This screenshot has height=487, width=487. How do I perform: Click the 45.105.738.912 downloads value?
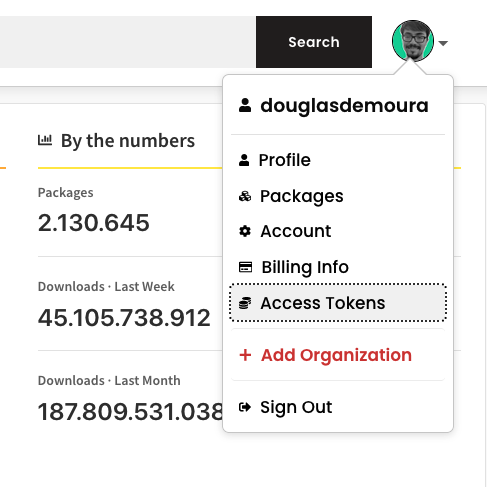tap(124, 317)
